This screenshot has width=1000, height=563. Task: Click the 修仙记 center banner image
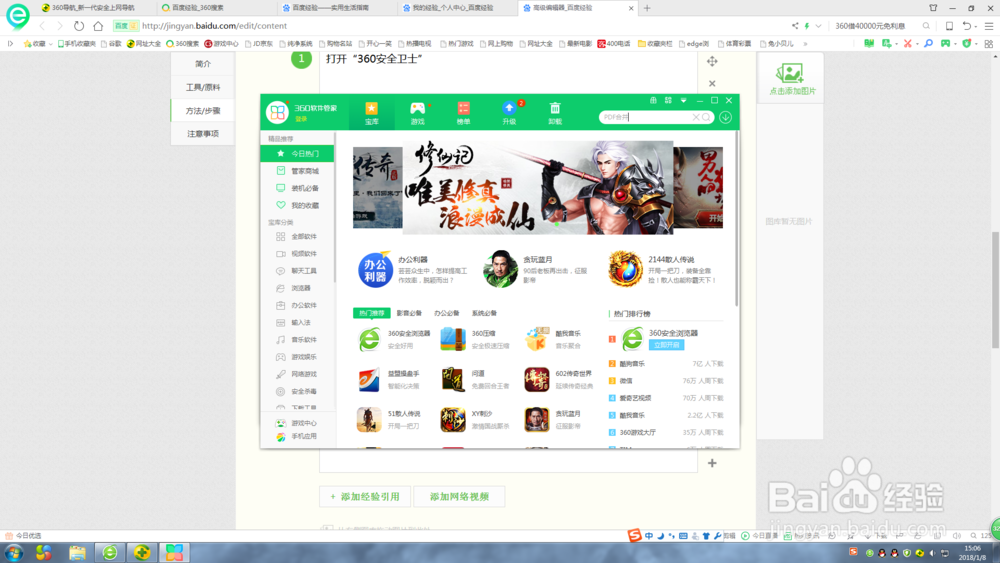pyautogui.click(x=538, y=187)
